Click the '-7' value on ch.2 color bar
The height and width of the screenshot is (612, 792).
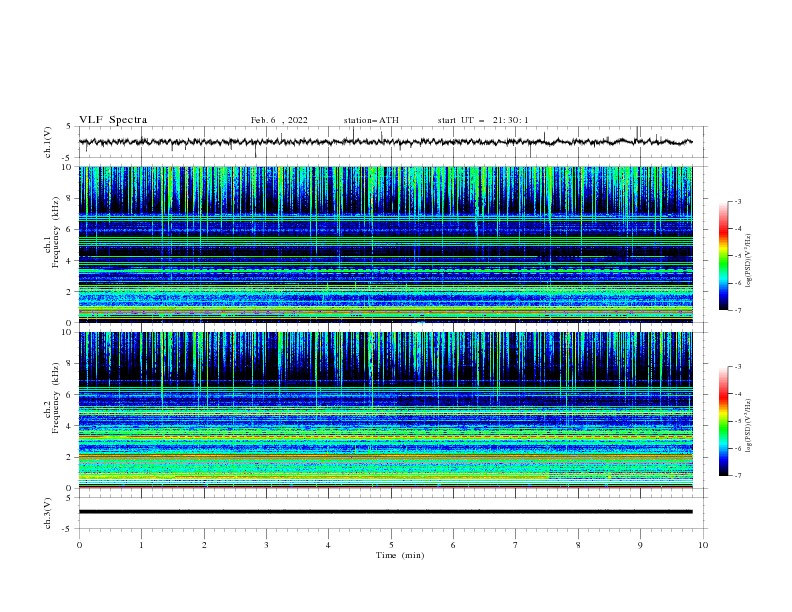737,475
